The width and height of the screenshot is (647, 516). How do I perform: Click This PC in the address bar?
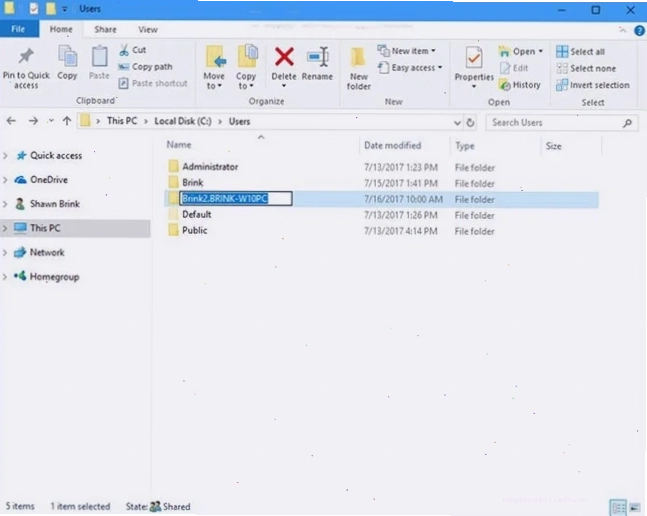(x=122, y=121)
